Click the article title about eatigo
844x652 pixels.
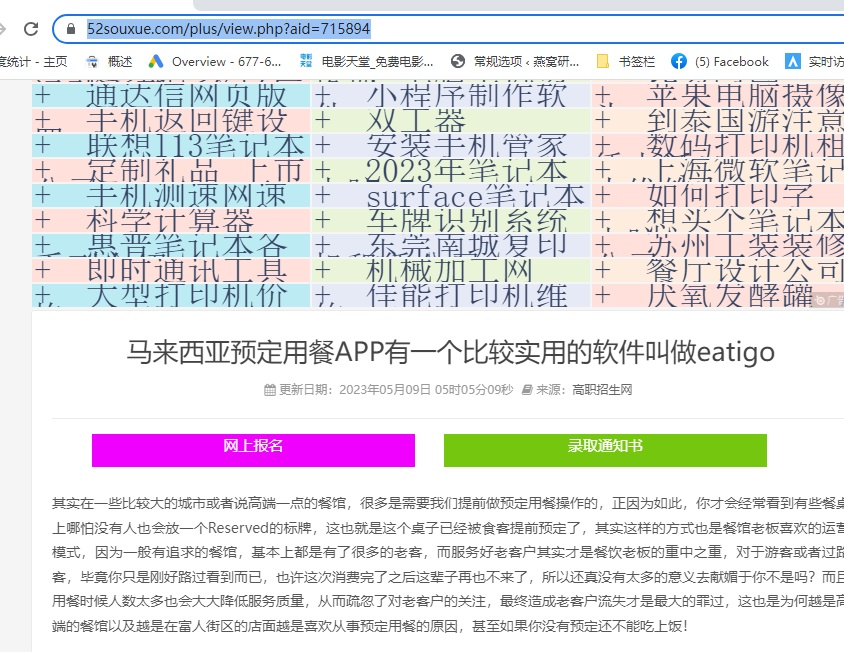pyautogui.click(x=451, y=353)
